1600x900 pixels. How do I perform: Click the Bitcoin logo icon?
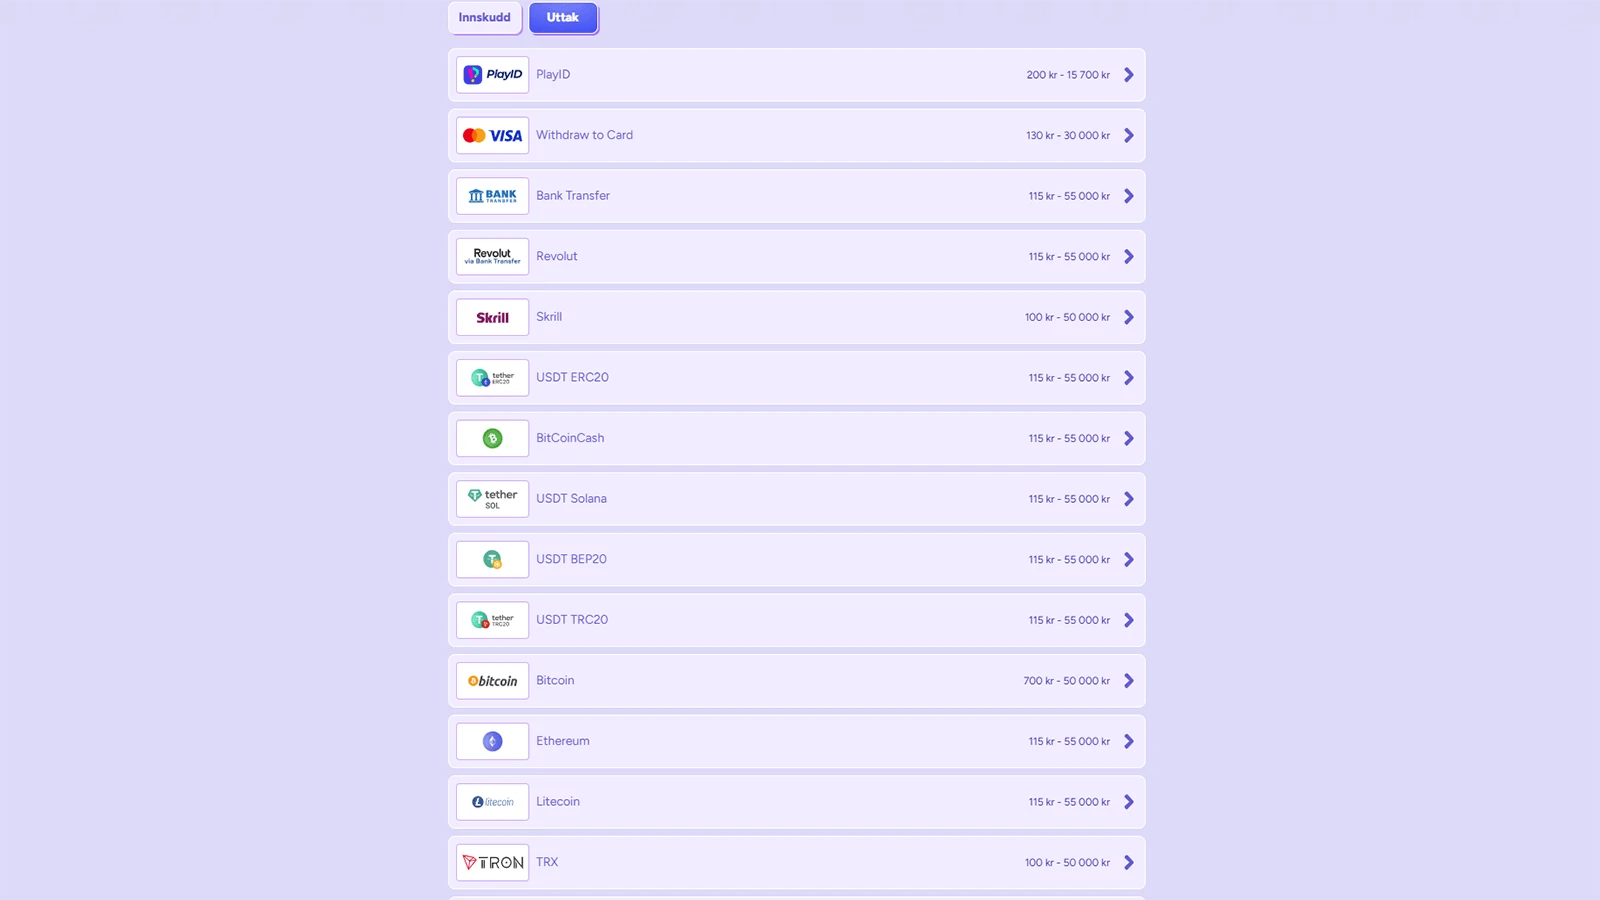pyautogui.click(x=492, y=681)
